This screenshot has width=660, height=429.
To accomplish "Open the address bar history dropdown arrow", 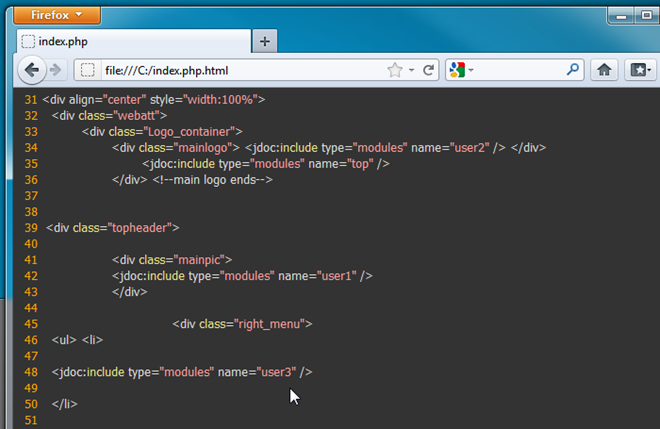I will point(412,70).
